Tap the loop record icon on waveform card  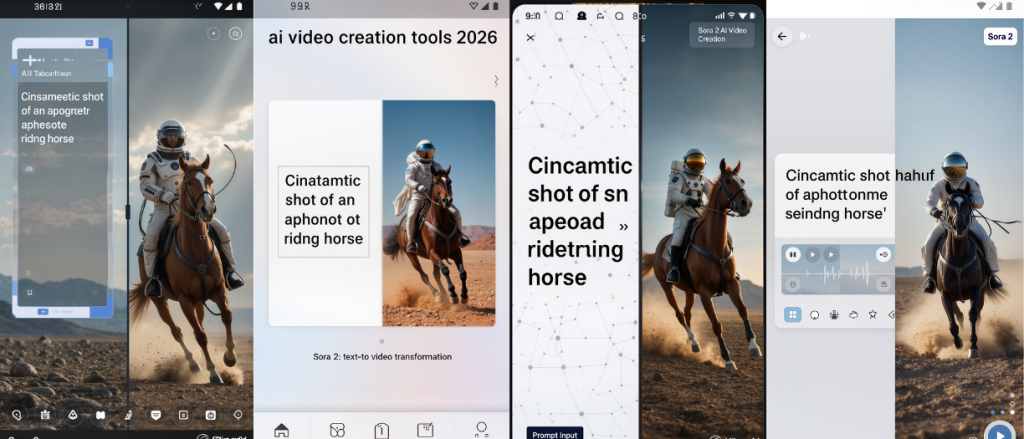(884, 255)
